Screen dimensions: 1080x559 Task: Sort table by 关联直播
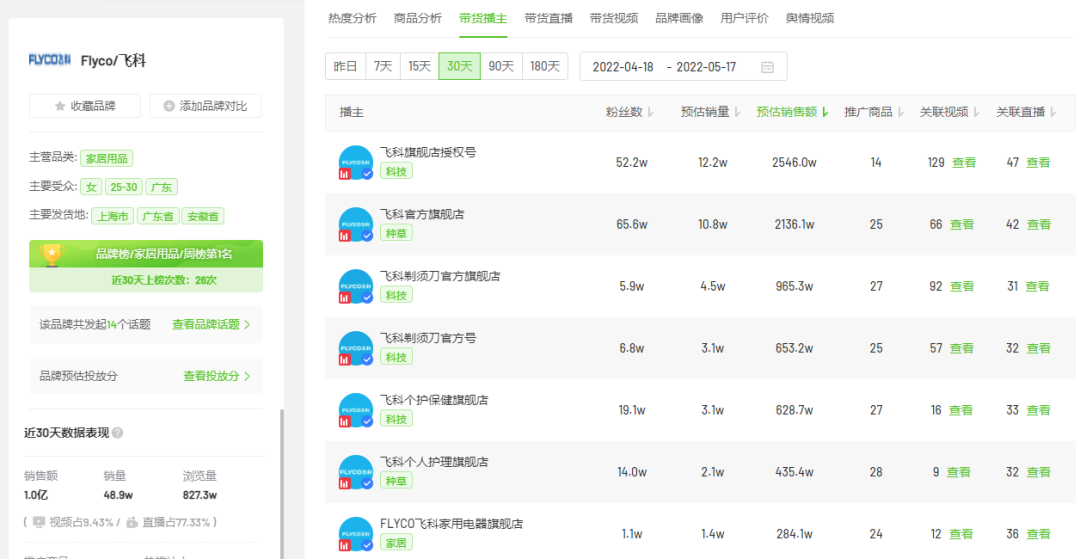pos(1026,112)
